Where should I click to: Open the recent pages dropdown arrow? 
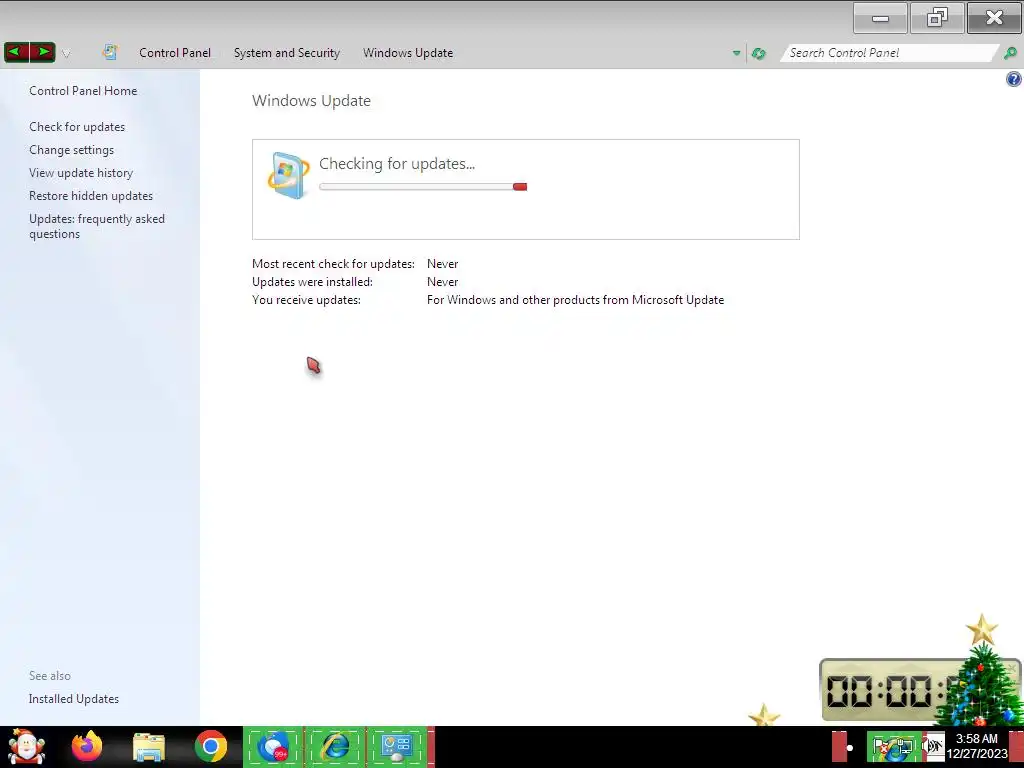coord(65,54)
